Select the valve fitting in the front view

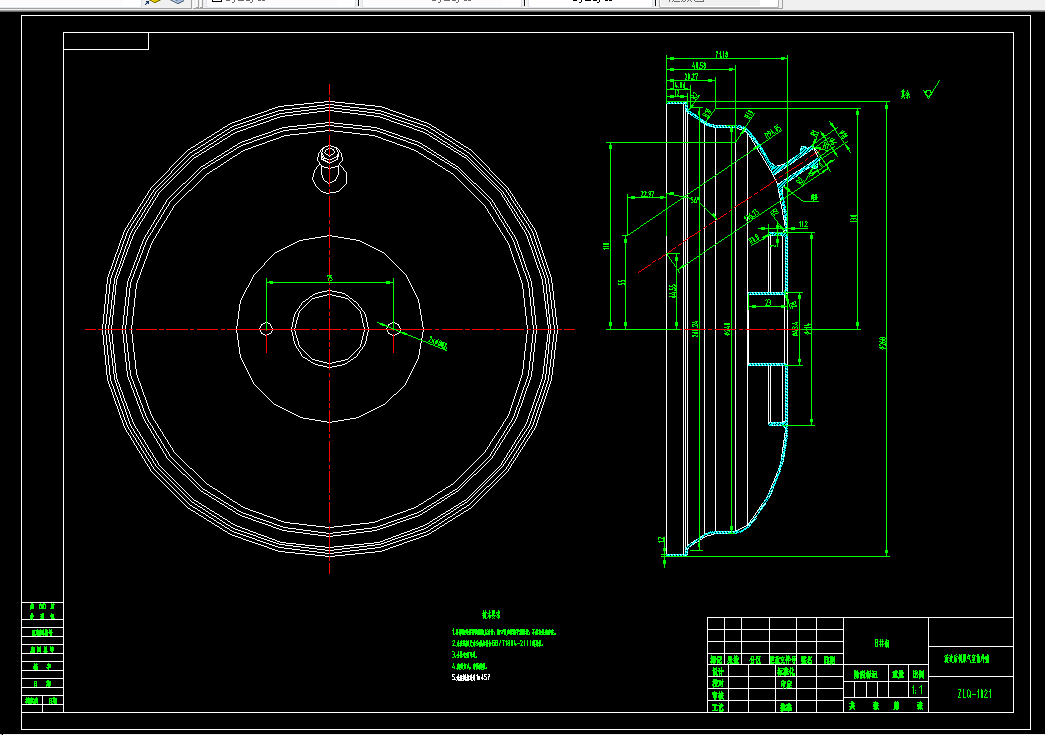329,169
